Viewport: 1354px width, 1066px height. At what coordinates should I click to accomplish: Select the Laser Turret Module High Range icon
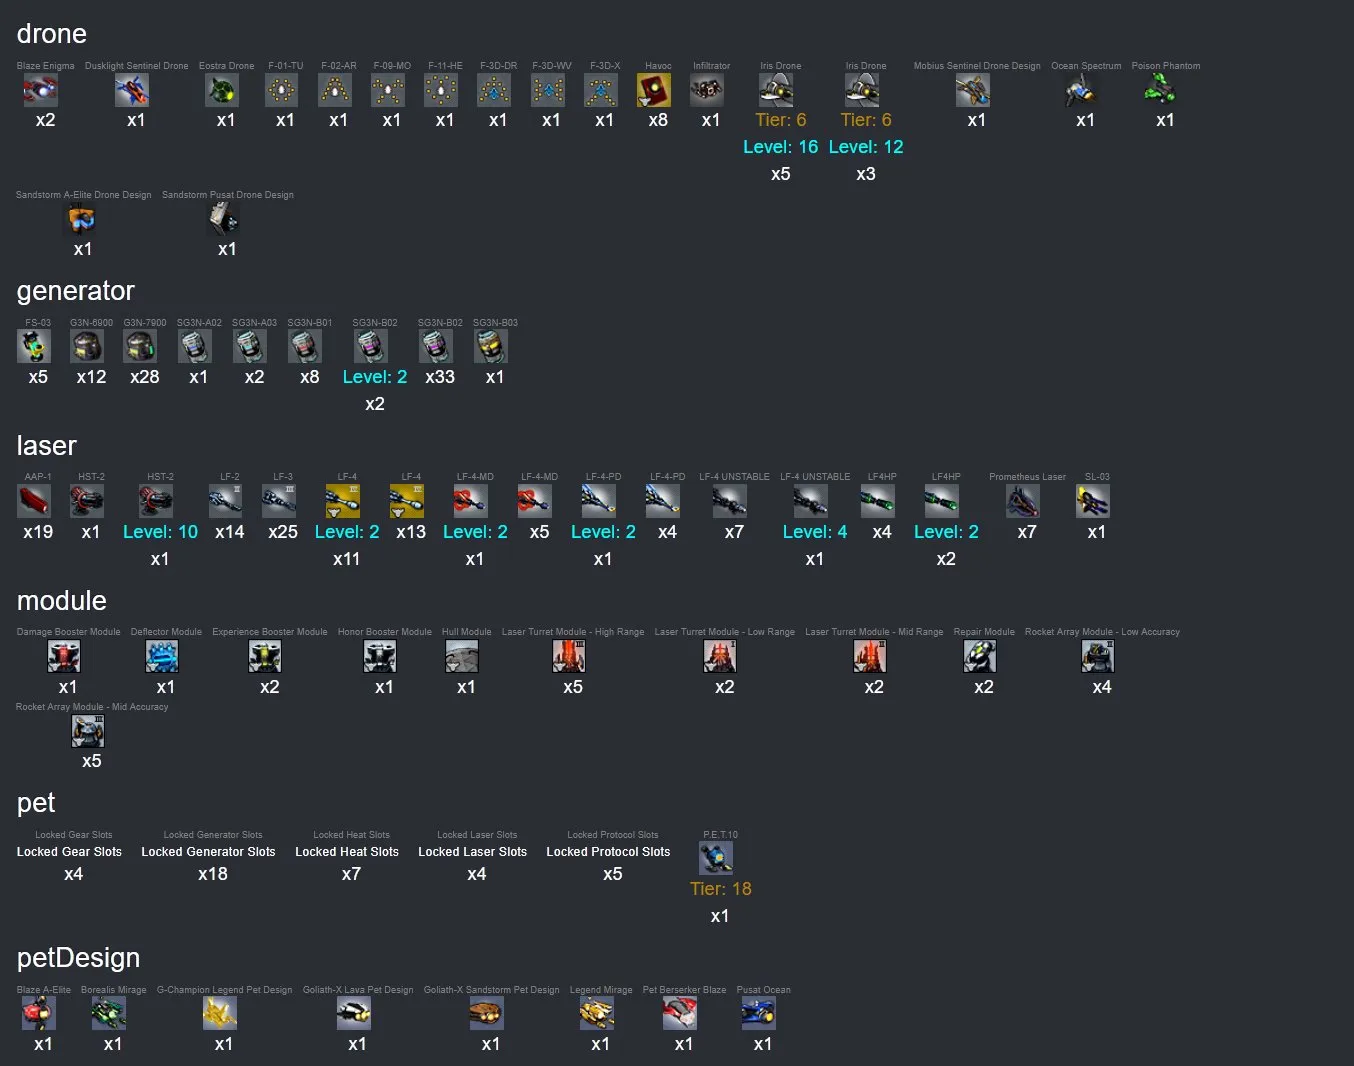pos(569,657)
